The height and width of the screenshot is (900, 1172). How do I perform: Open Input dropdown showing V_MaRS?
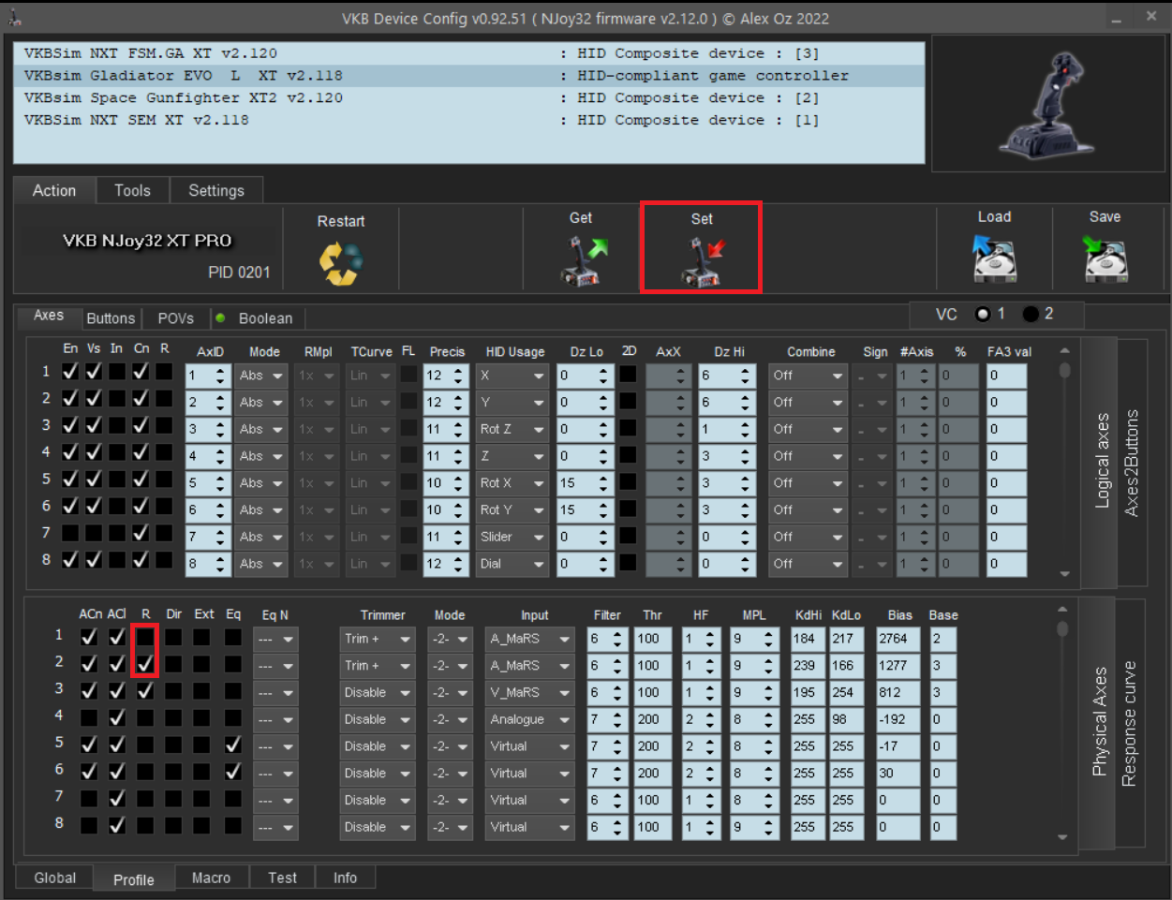tap(529, 693)
